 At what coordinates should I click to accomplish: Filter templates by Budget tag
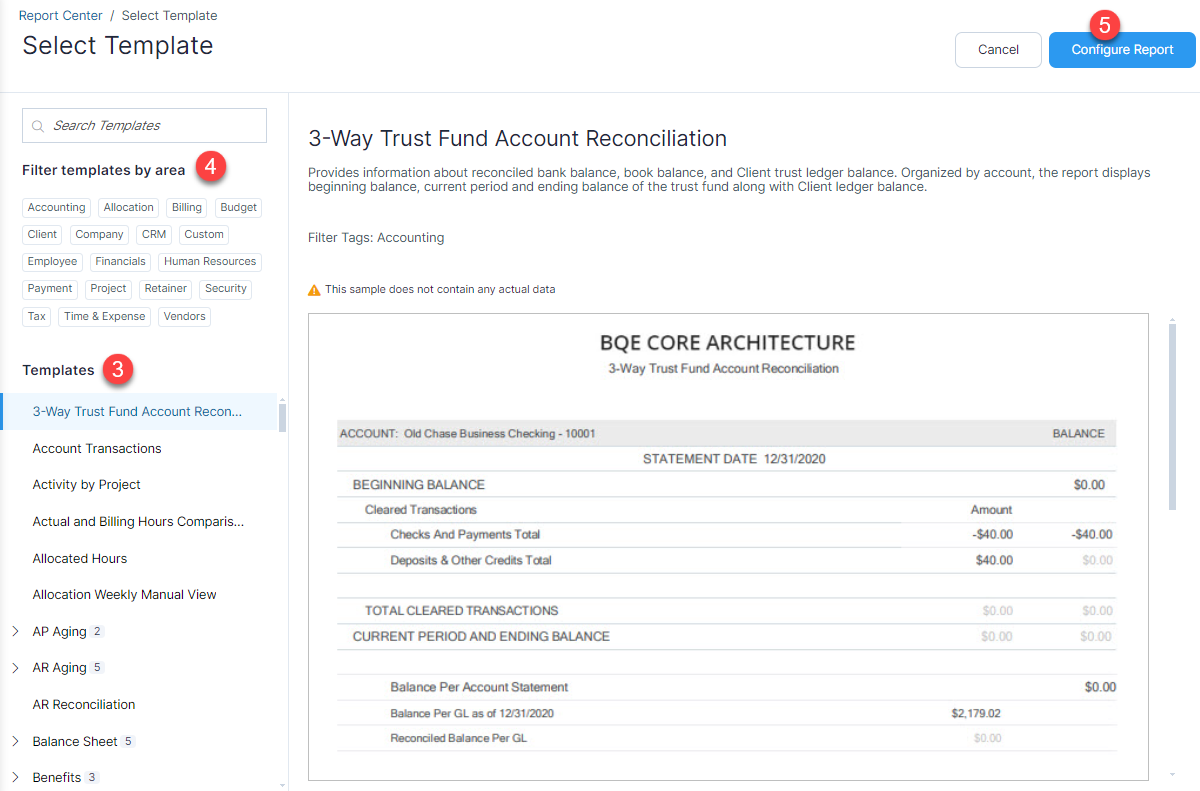click(x=239, y=208)
